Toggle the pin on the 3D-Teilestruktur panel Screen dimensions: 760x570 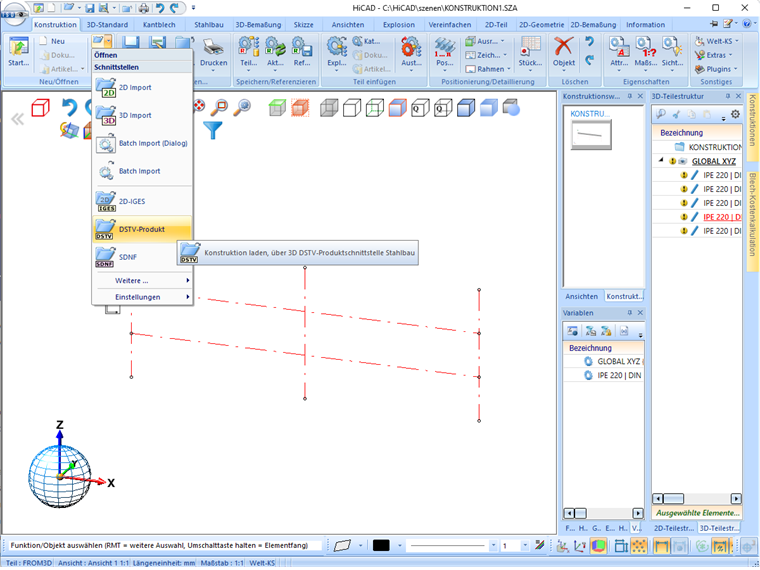pos(728,96)
